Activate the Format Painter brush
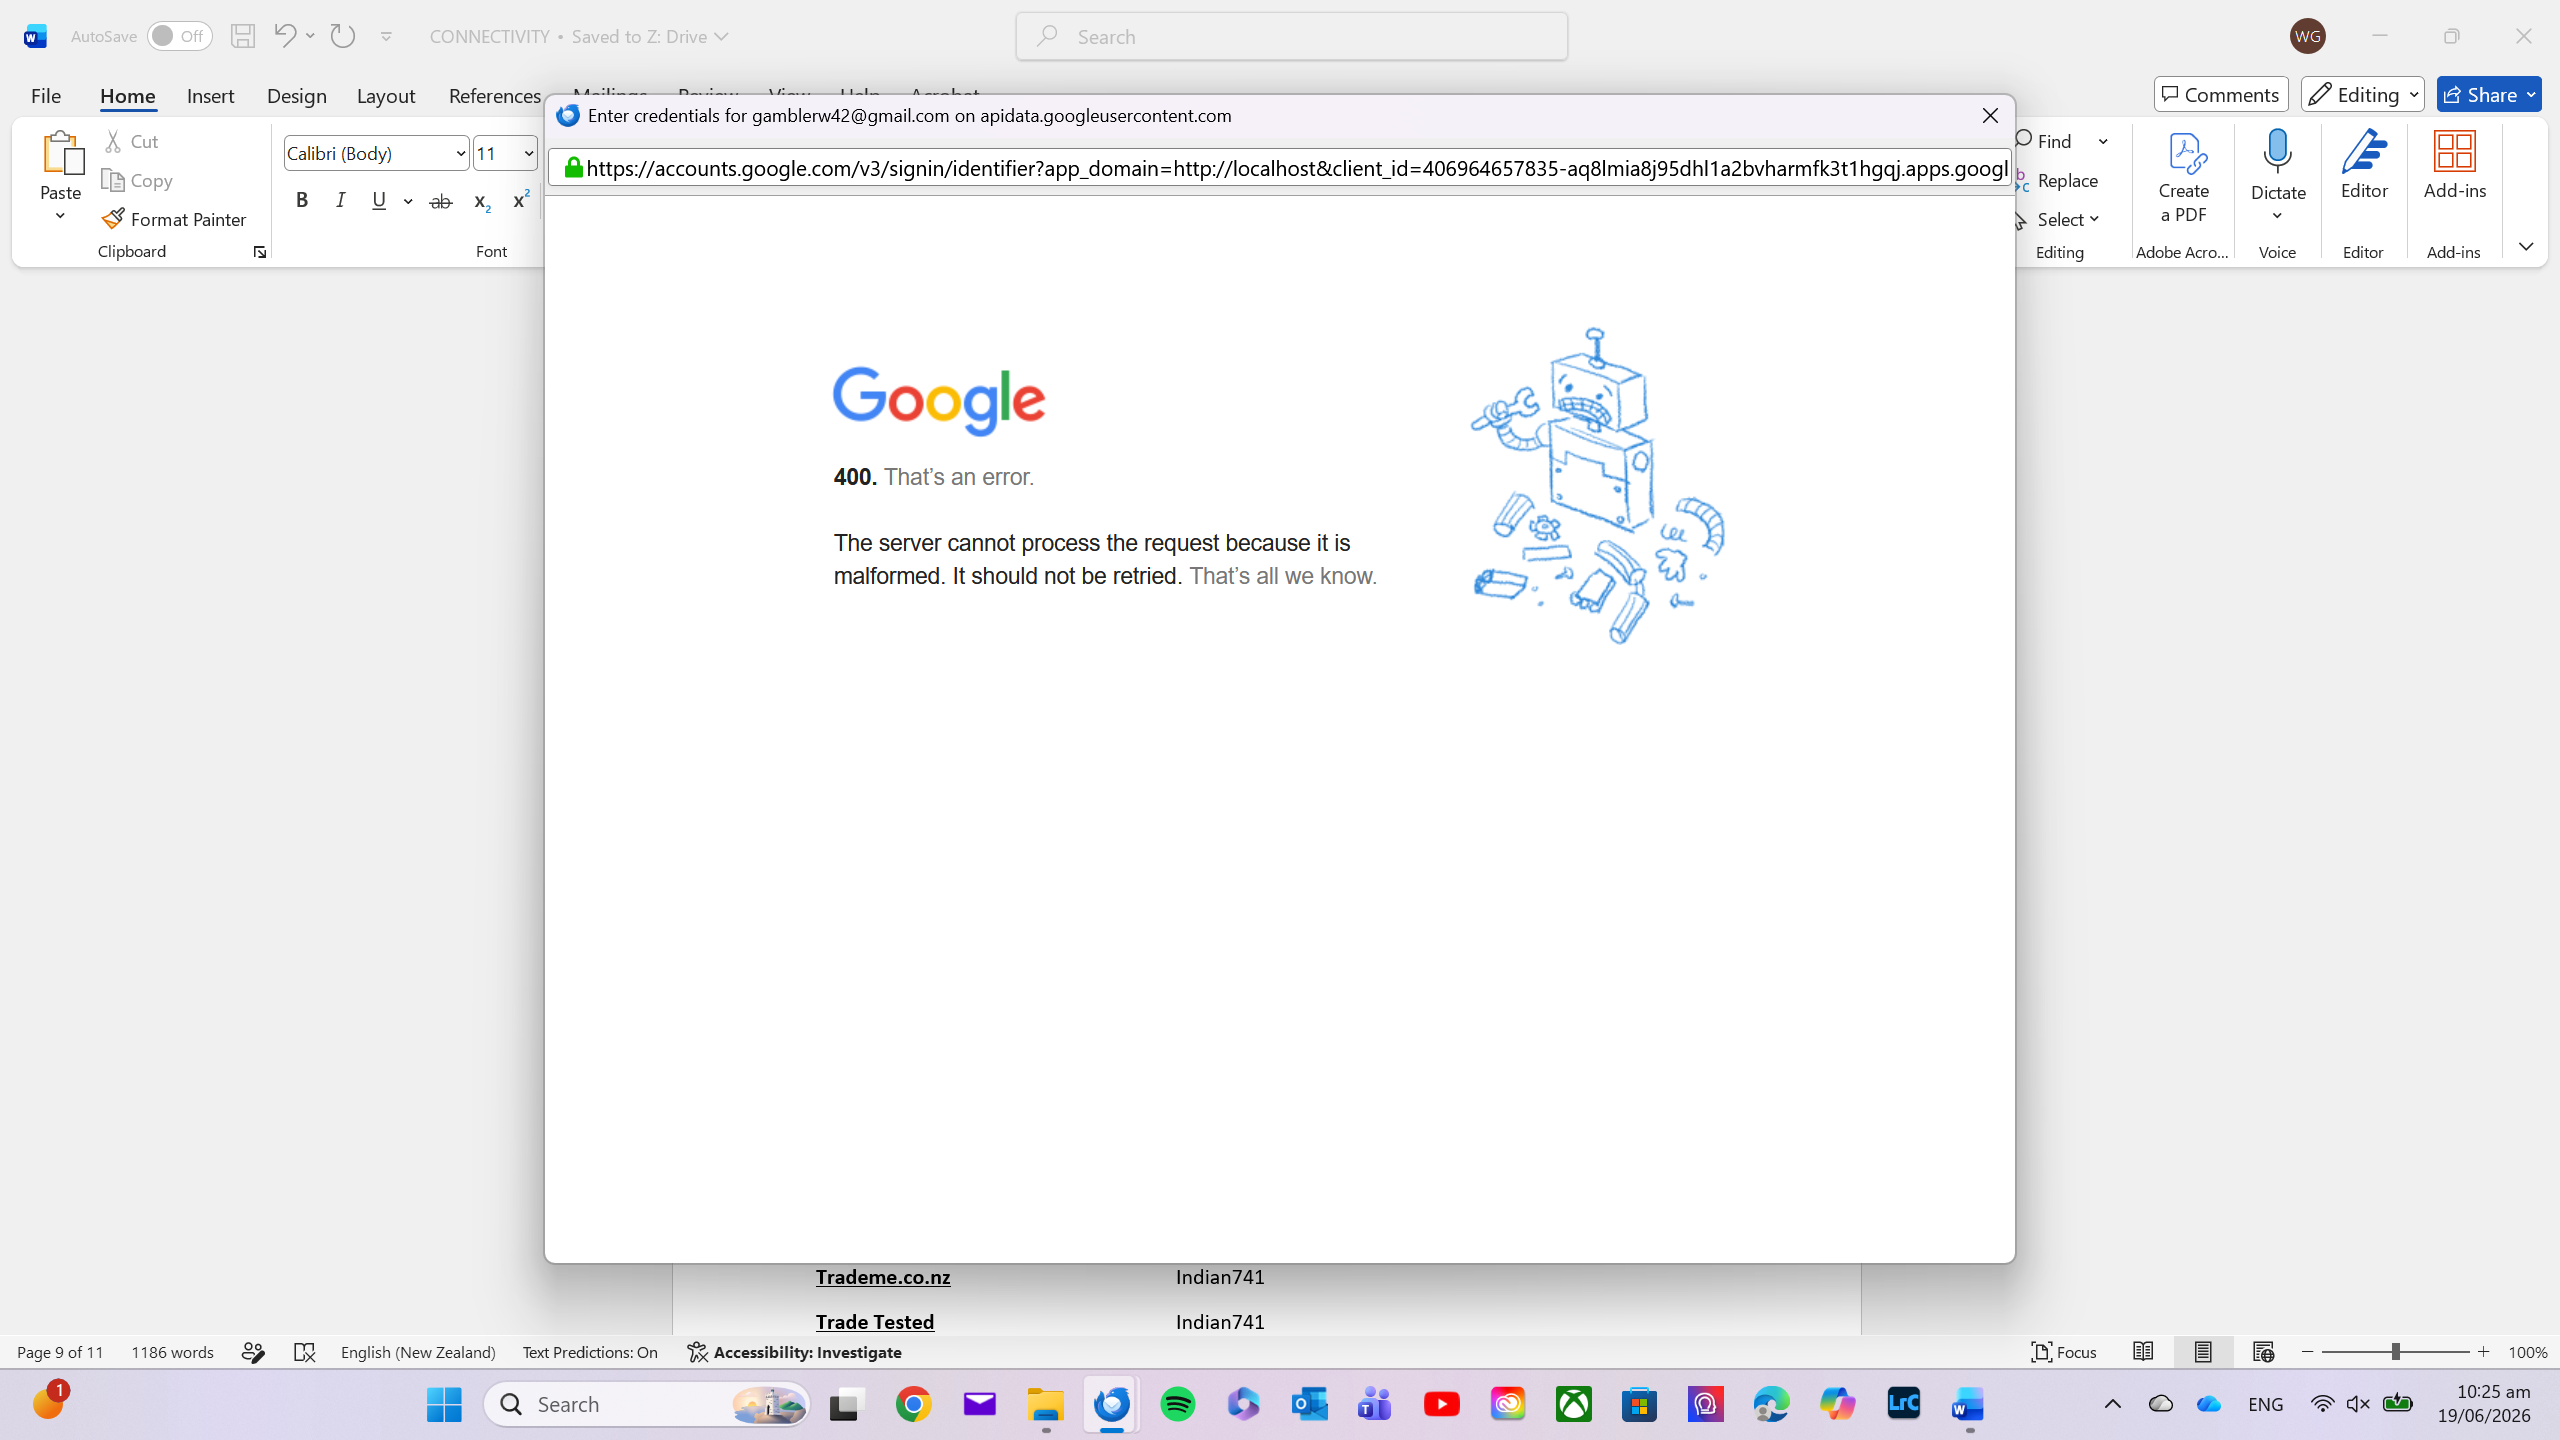The image size is (2560, 1440). click(x=114, y=219)
